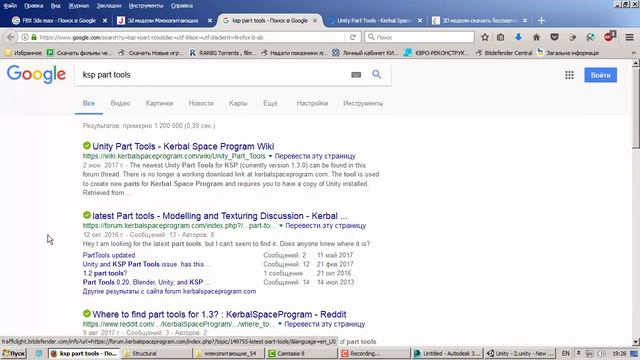Switch to 'FBX 3ds max' Google tab
The height and width of the screenshot is (360, 640).
point(59,20)
